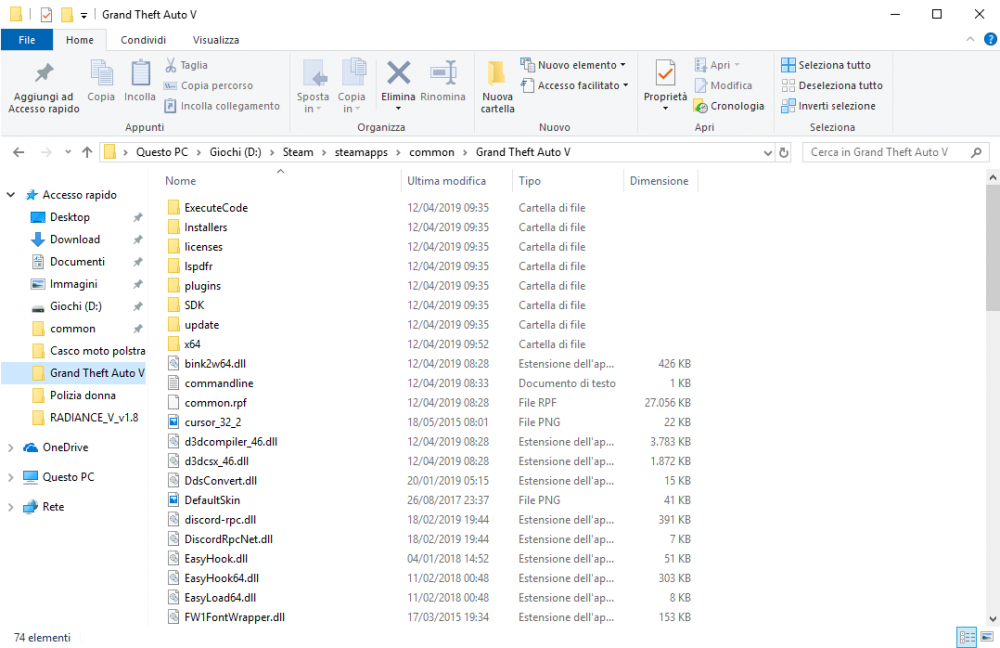
Task: Switch to the Condividi ribbon tab
Action: [x=143, y=40]
